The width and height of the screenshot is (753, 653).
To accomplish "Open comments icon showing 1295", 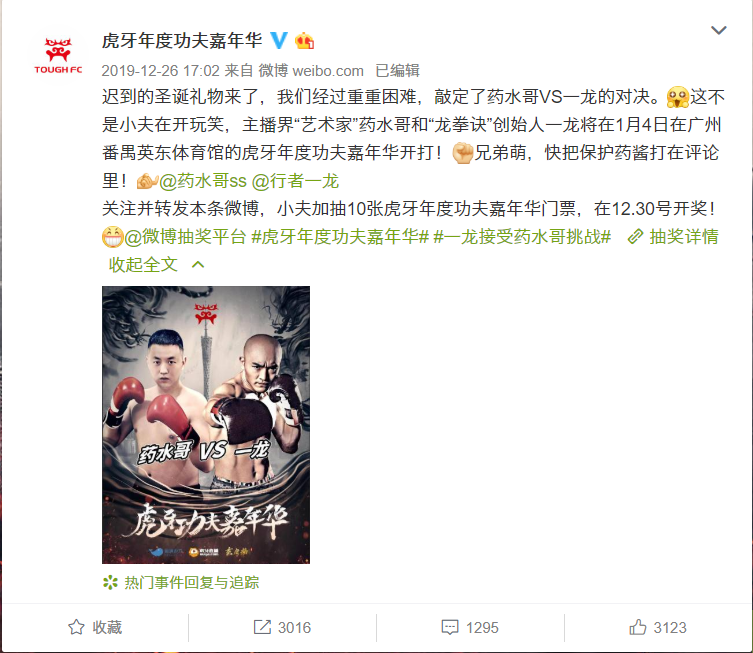I will point(470,627).
